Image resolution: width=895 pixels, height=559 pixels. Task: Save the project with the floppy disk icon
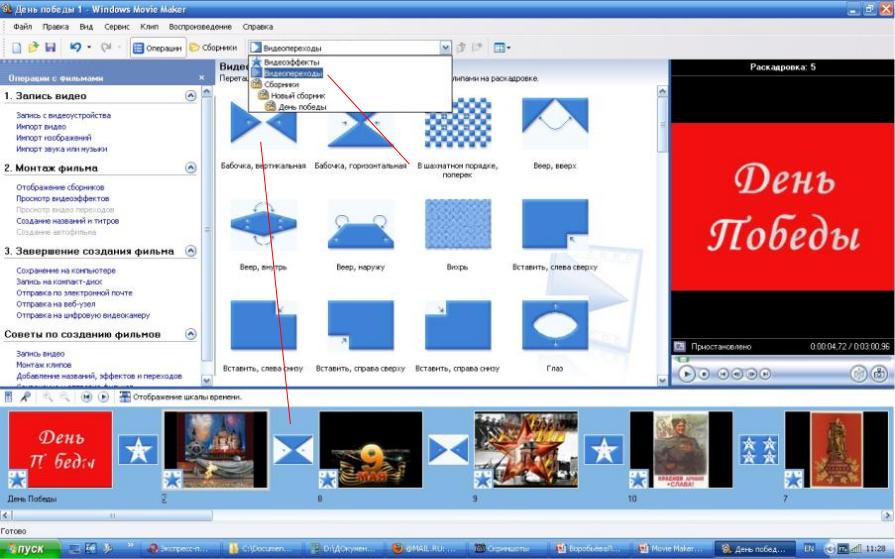pos(50,47)
